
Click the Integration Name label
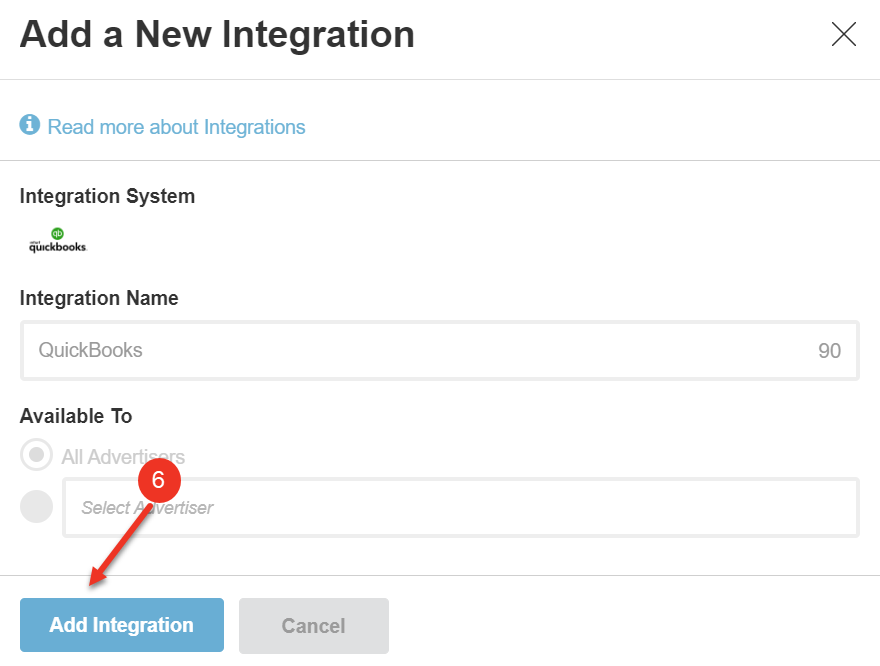pyautogui.click(x=99, y=298)
